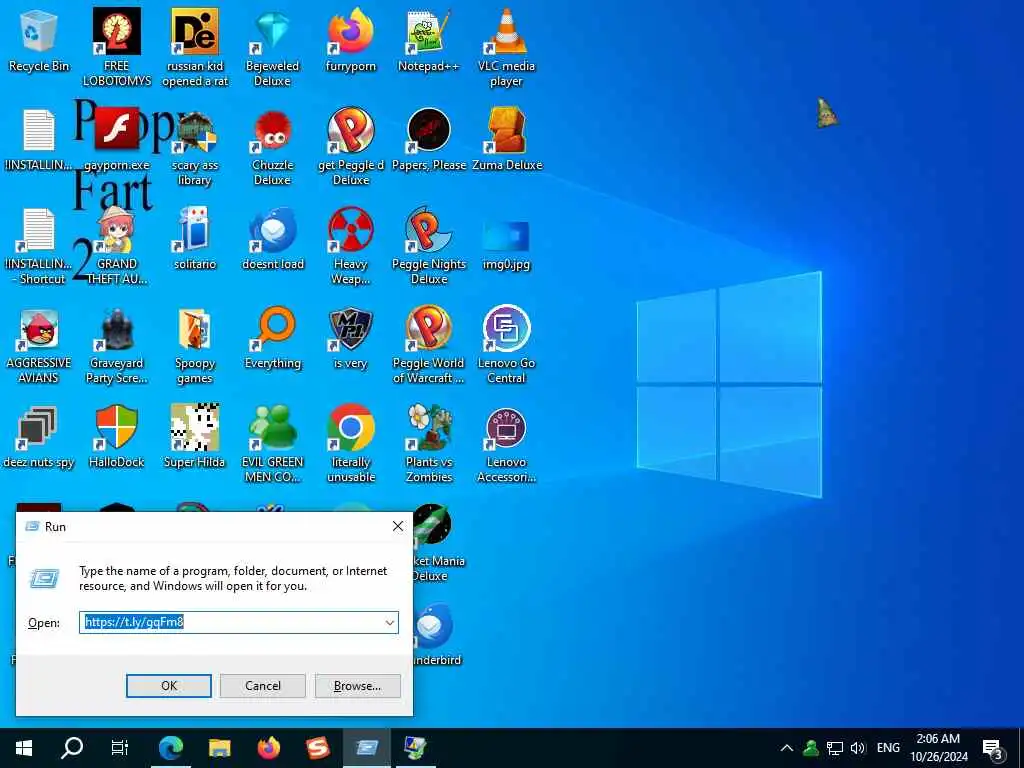Select '!INSTALLIN... - Shortcut' desktop icon
1024x768 pixels.
[x=39, y=247]
